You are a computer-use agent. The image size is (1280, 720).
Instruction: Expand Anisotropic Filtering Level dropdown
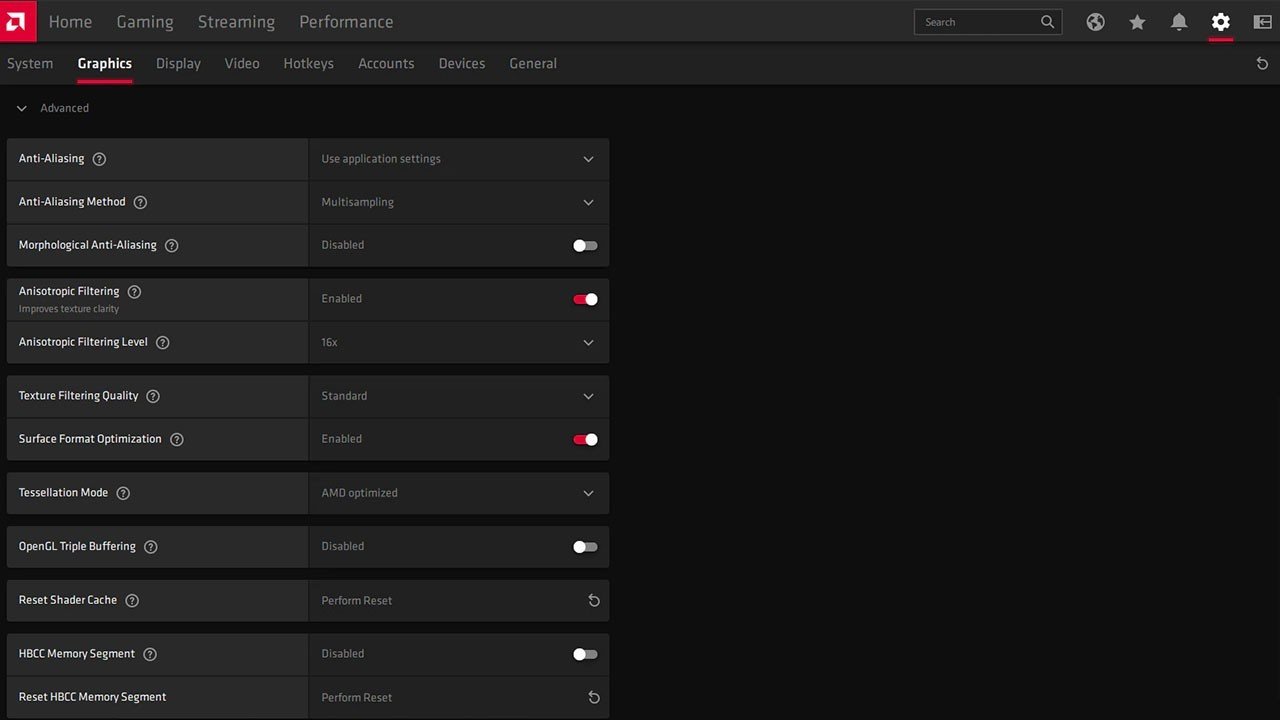[459, 342]
